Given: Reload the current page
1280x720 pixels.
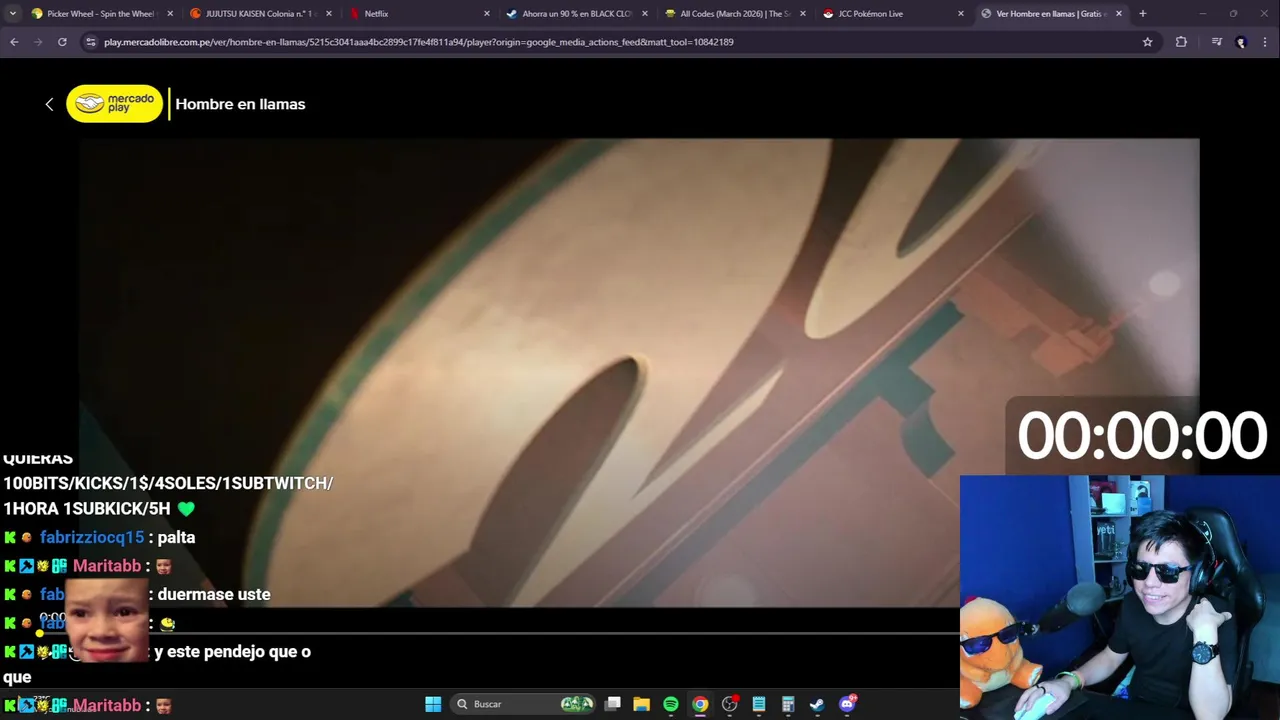Looking at the screenshot, I should click(x=62, y=42).
